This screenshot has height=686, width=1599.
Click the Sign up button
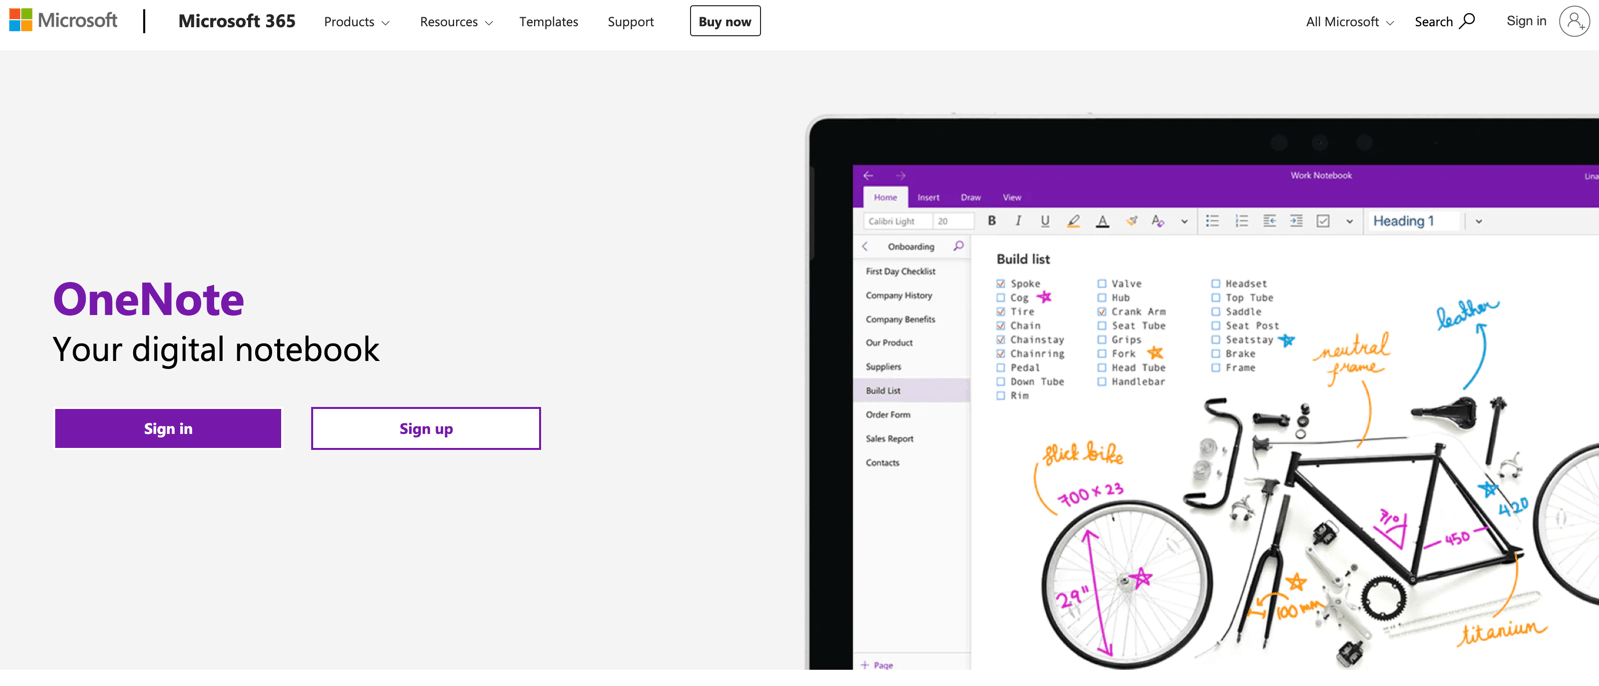click(426, 428)
